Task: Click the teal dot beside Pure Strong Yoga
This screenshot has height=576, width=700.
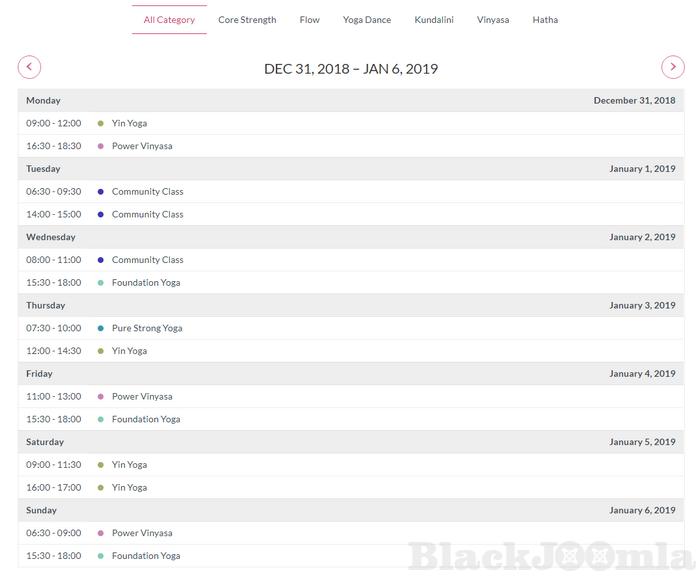Action: (x=101, y=328)
